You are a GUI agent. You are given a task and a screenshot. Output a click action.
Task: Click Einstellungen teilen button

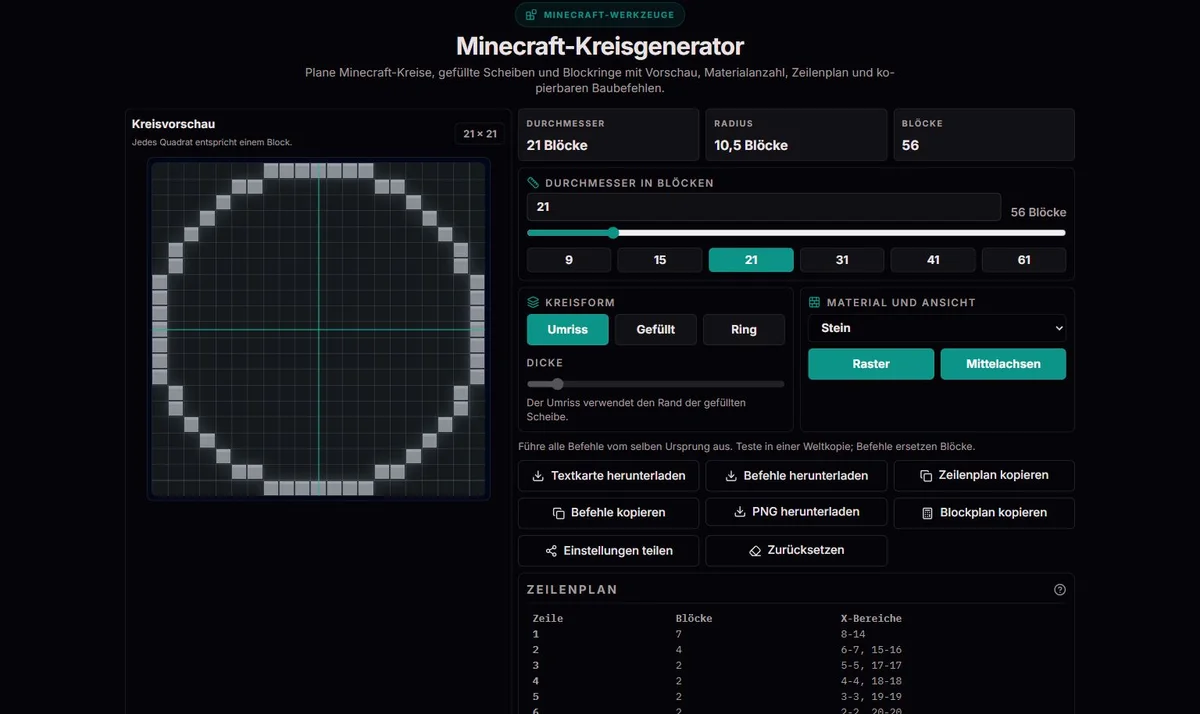609,551
